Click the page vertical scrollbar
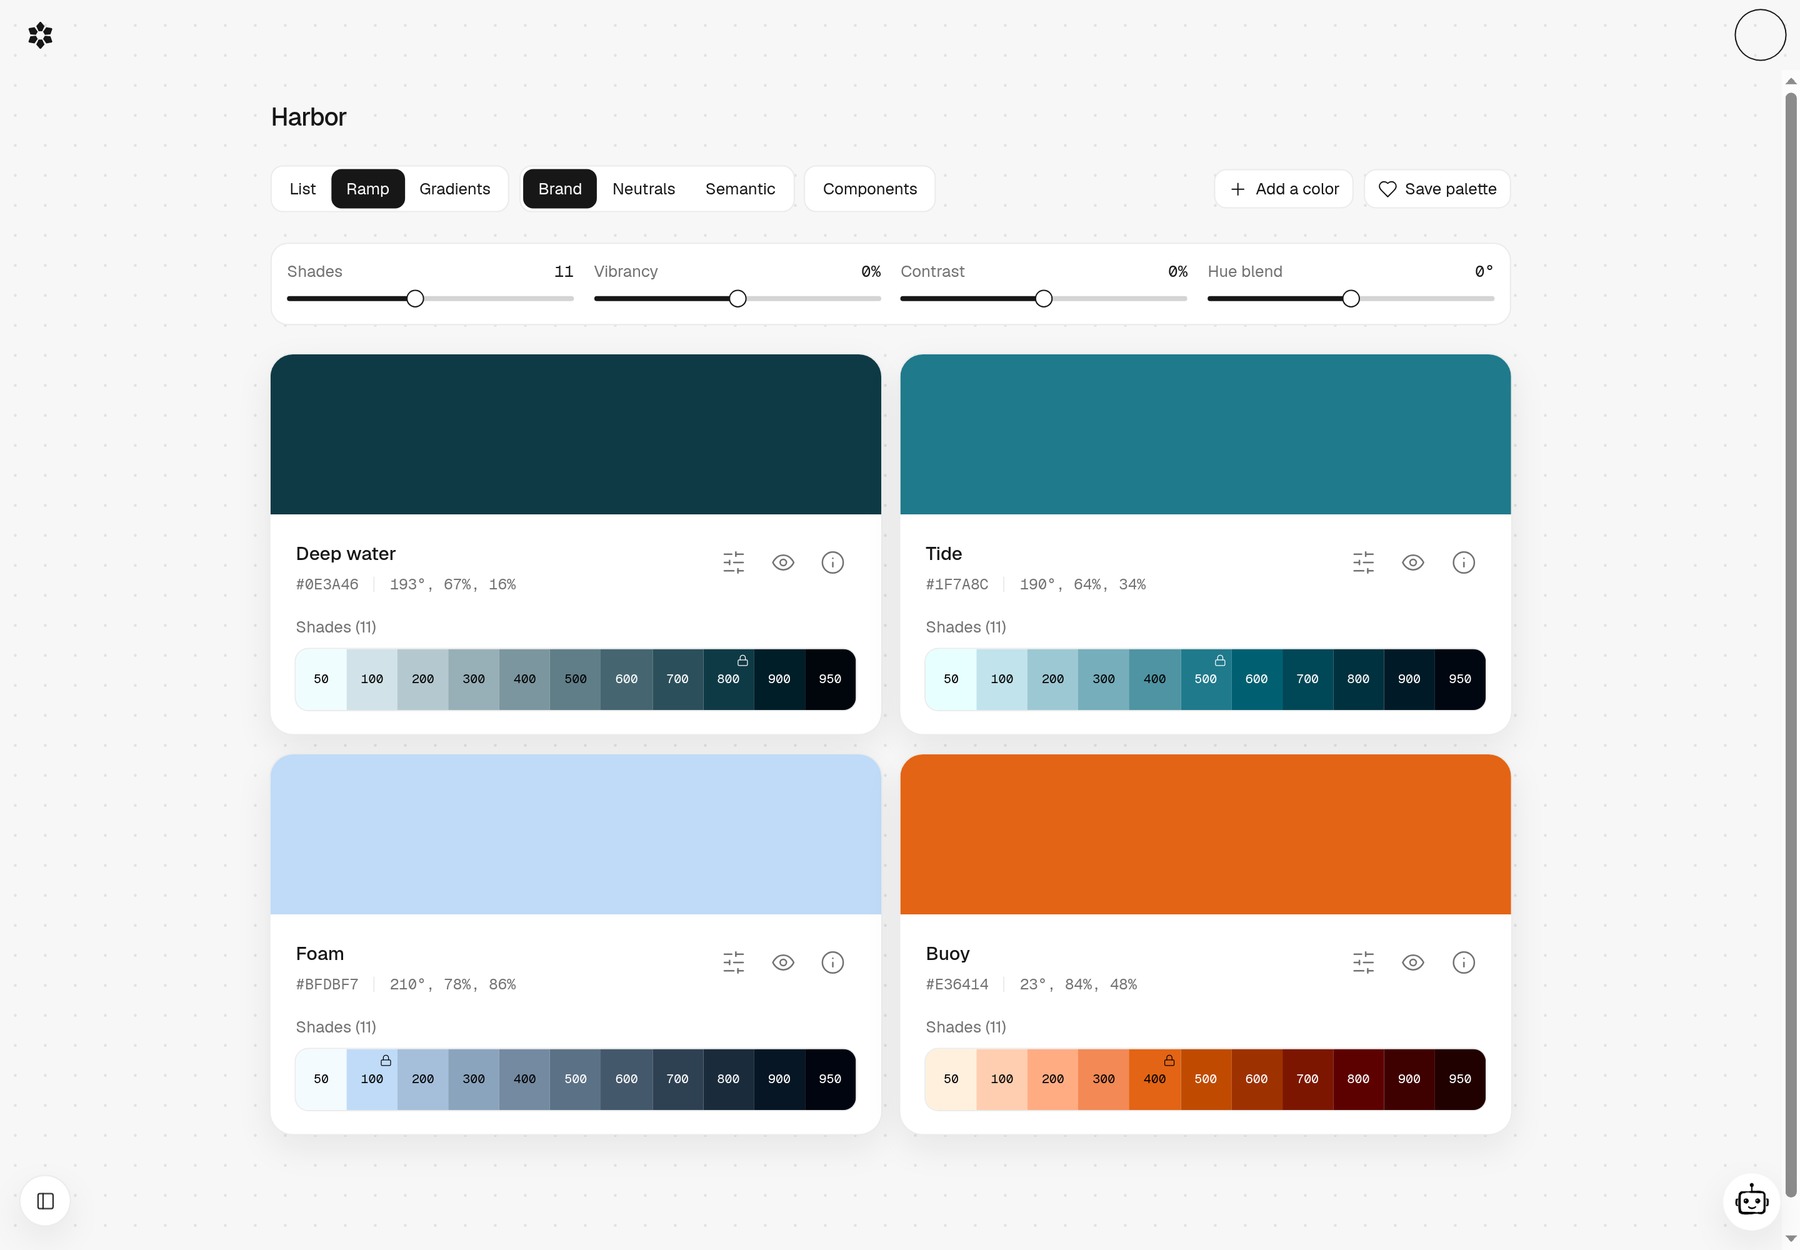 [x=1791, y=645]
